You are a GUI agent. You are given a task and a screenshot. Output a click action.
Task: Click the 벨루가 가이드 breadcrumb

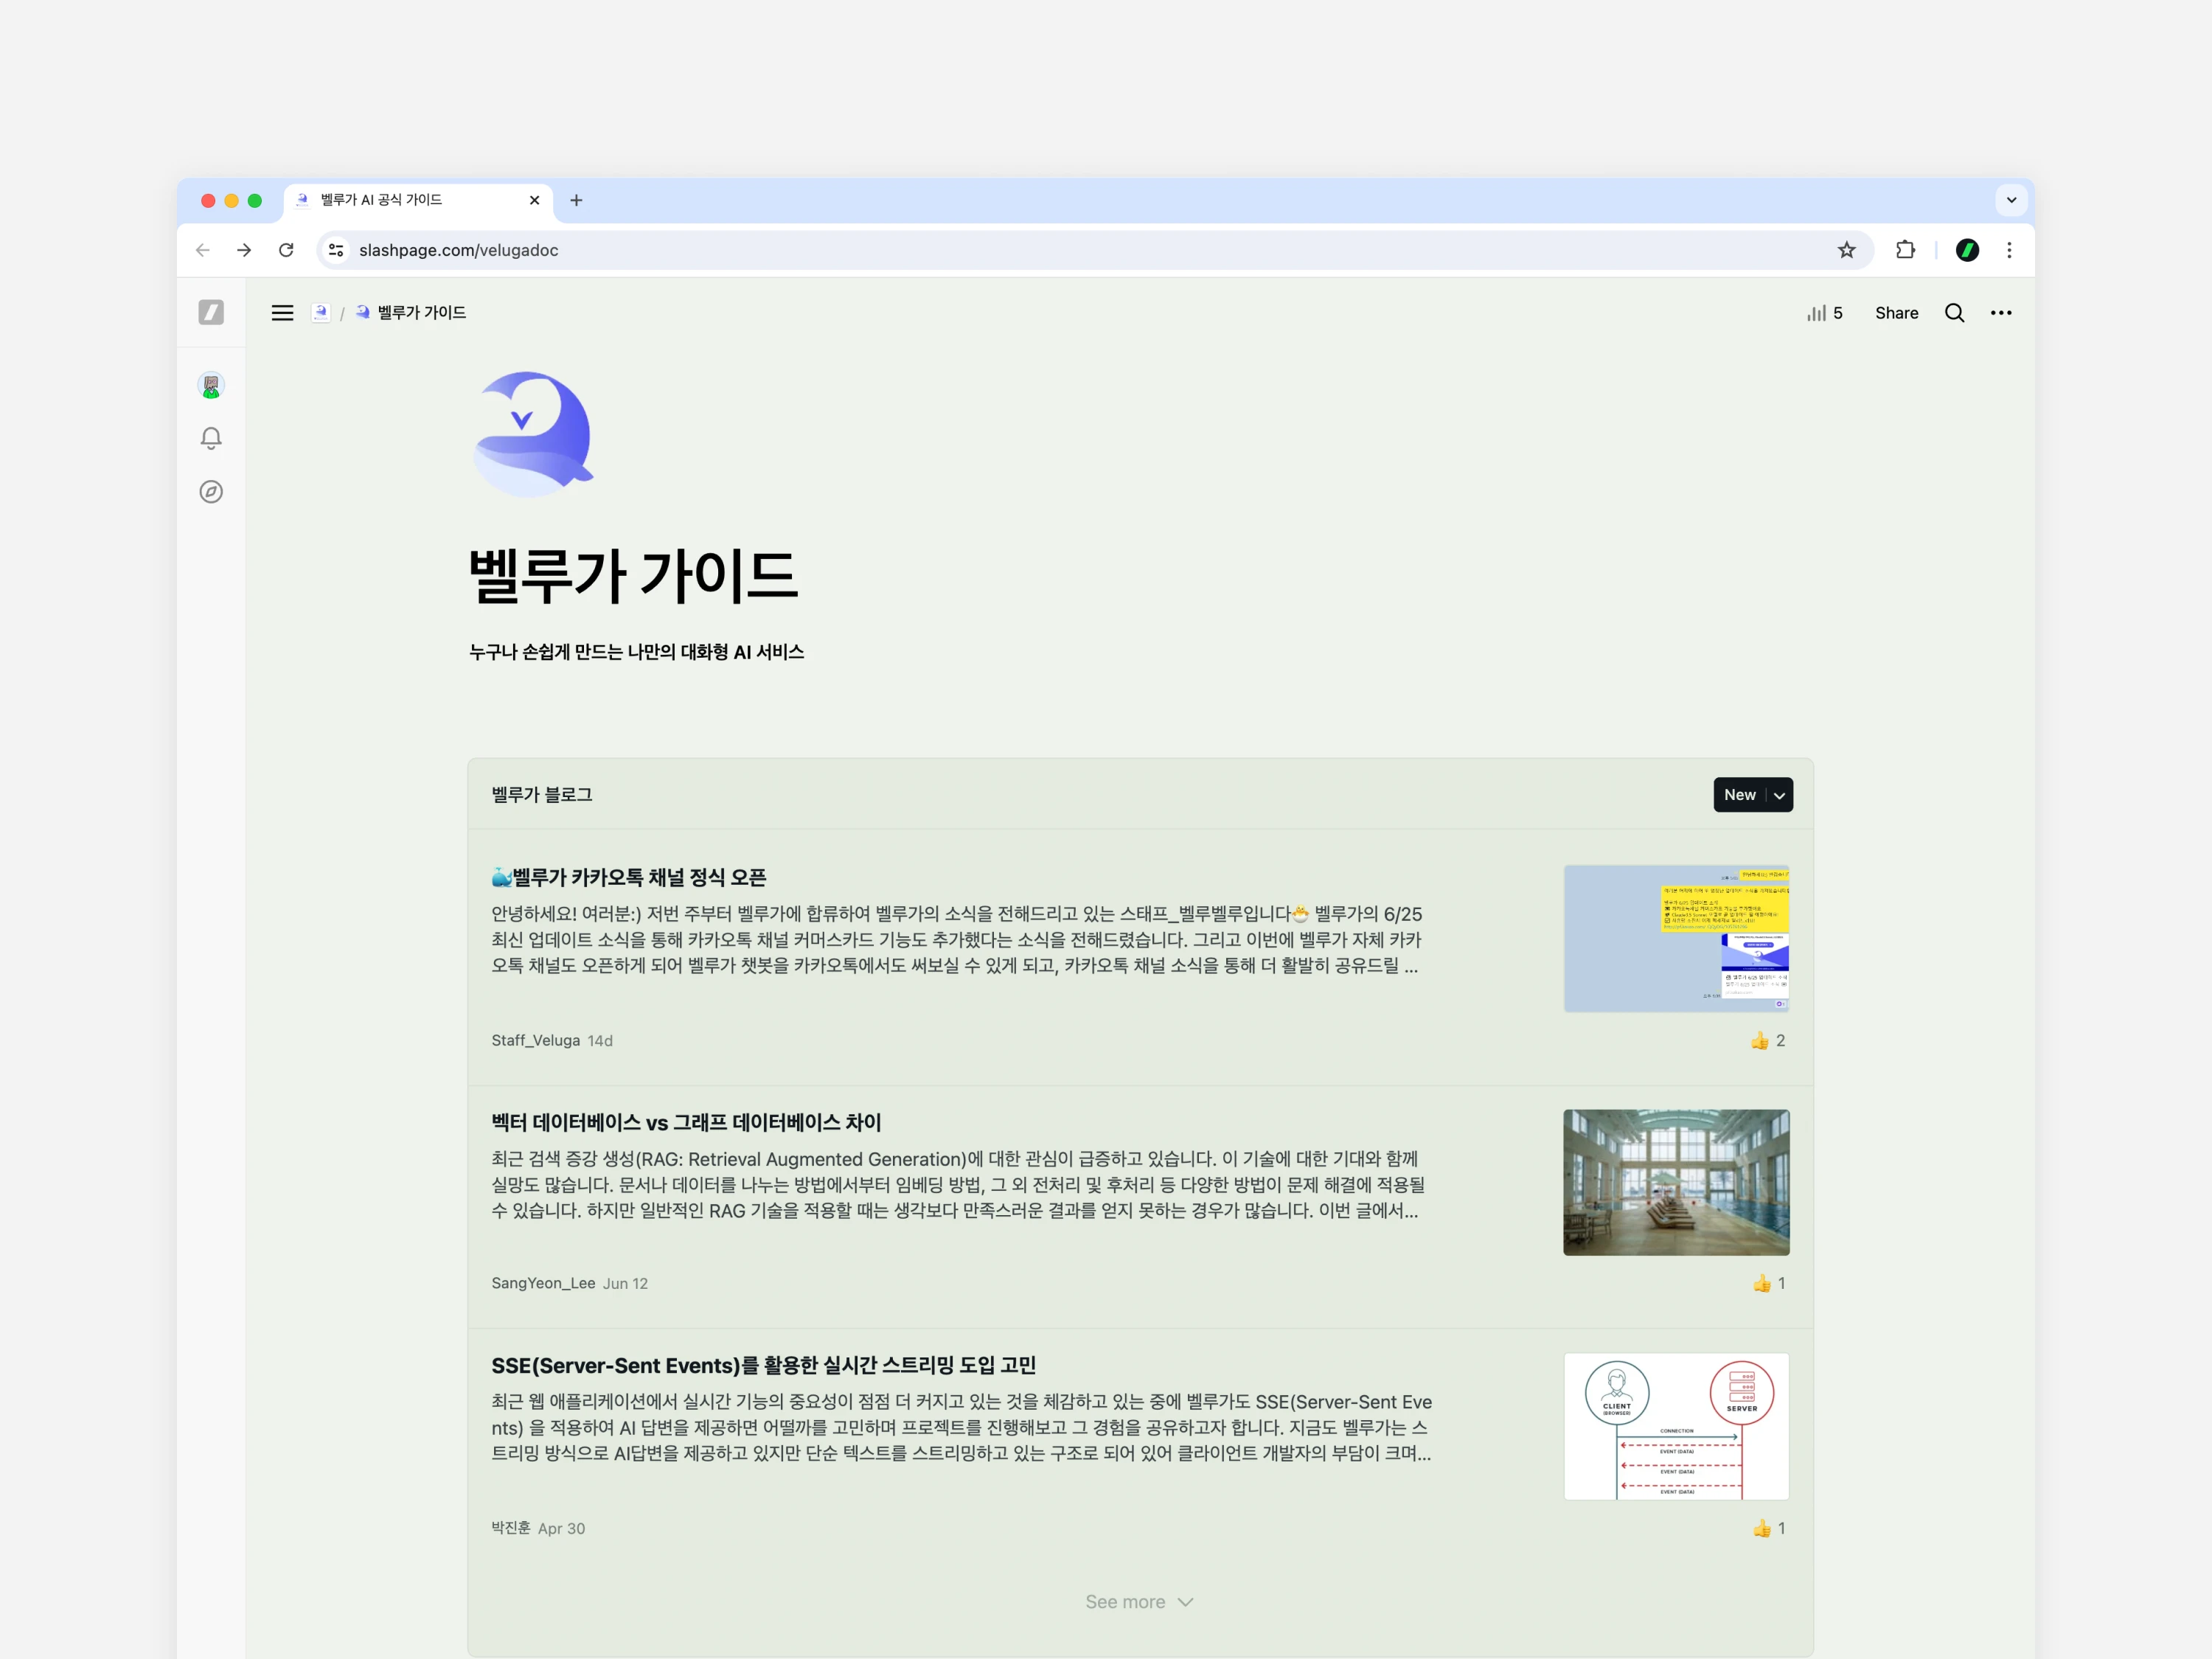click(411, 313)
